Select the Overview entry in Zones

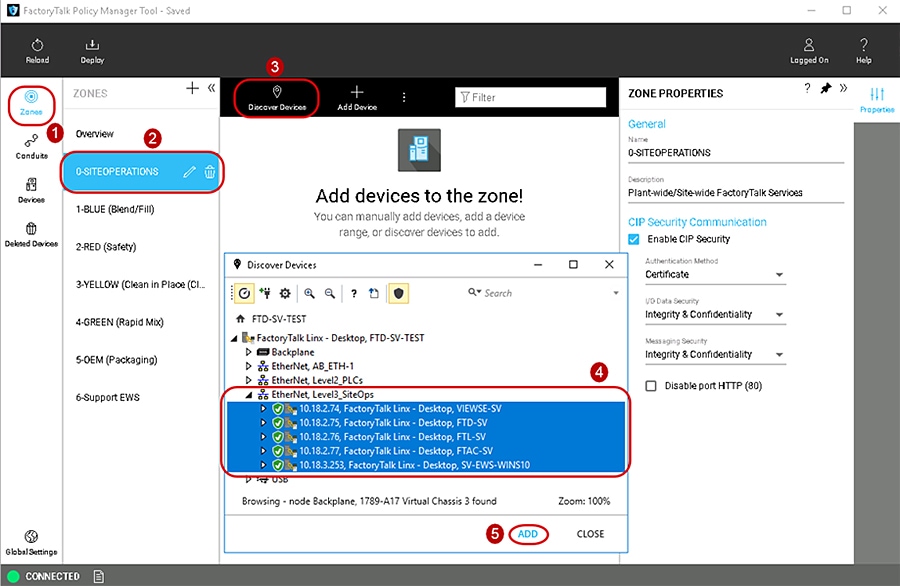95,134
